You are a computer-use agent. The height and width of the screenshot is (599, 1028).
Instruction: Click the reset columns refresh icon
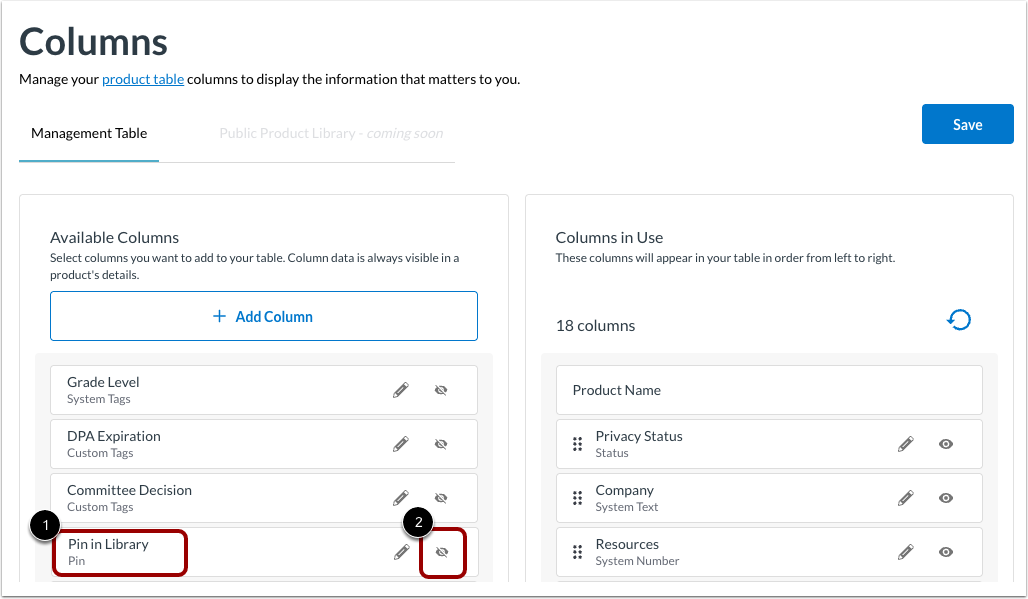(x=959, y=319)
